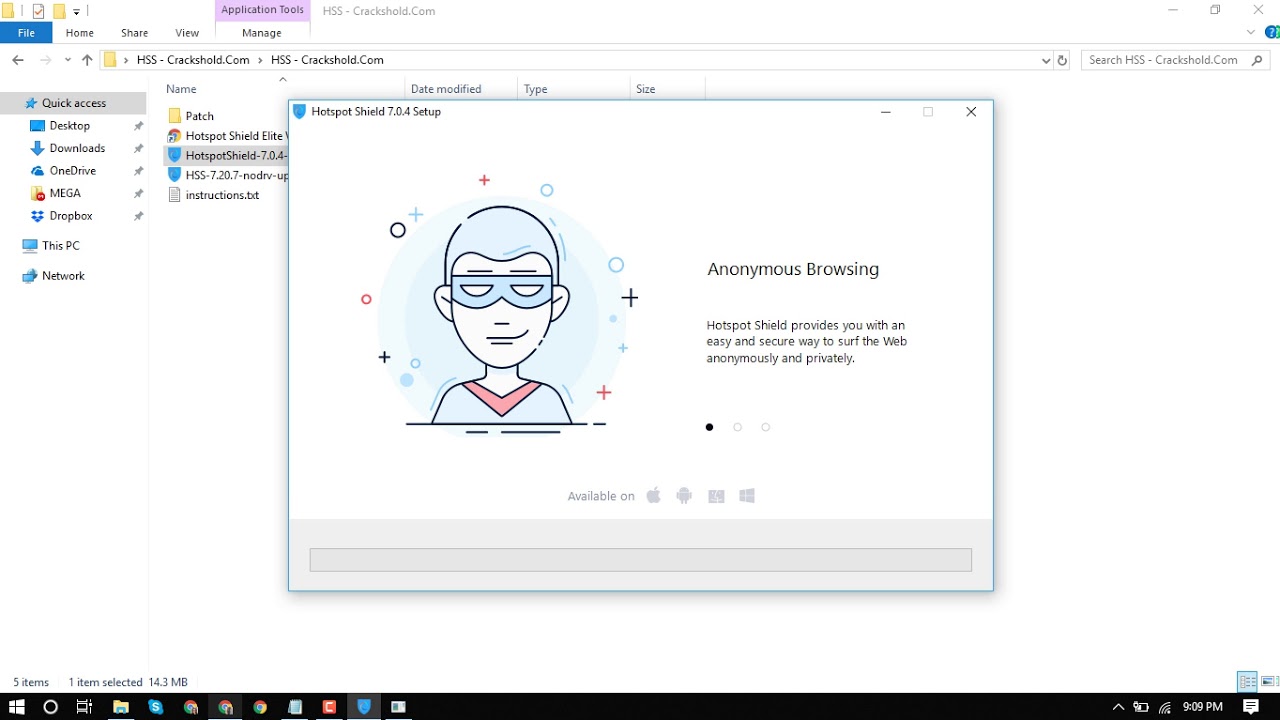
Task: Switch to details view layout icon
Action: pos(1247,682)
